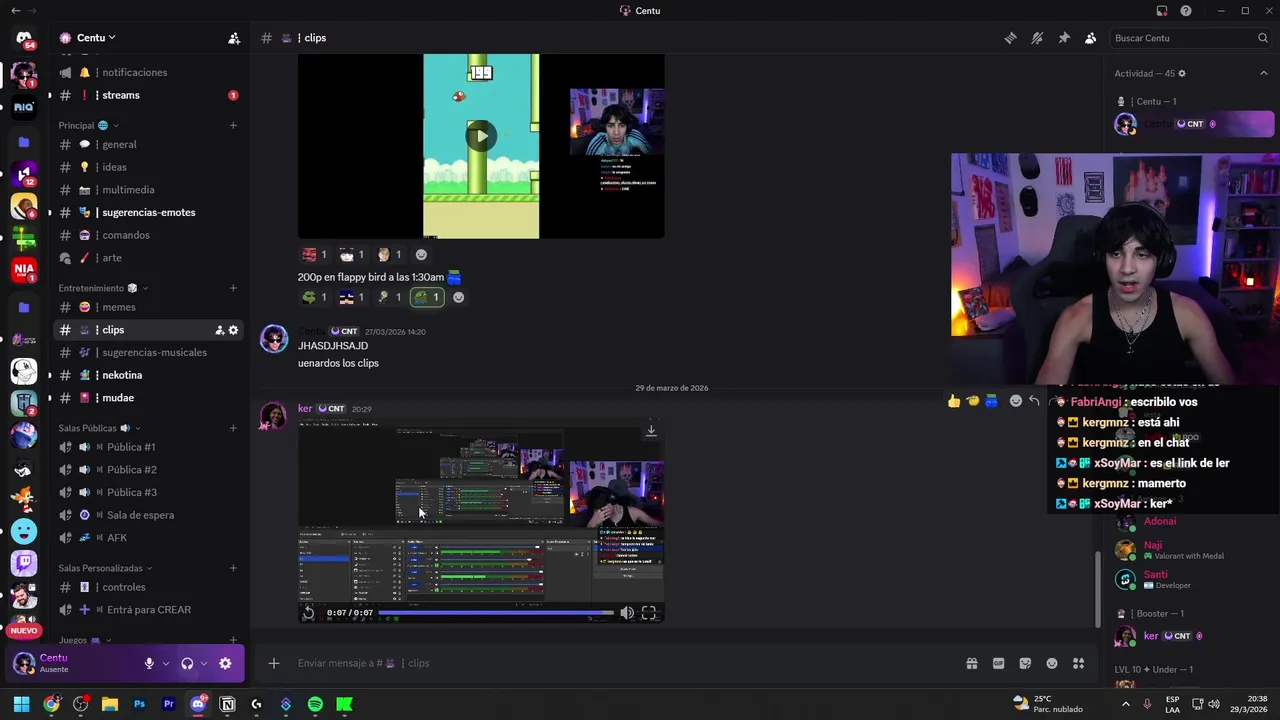Mute the microphone in user panel

(149, 663)
